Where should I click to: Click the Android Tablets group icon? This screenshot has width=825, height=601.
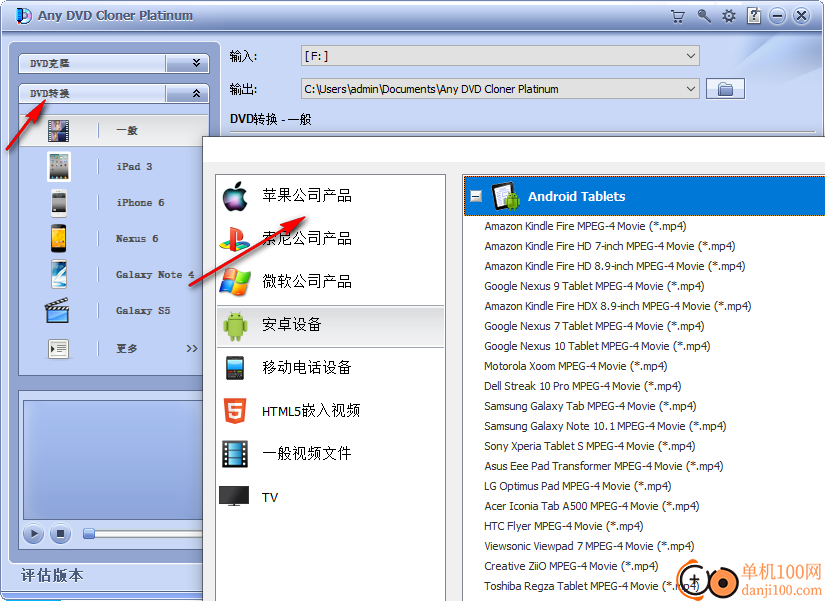[506, 196]
